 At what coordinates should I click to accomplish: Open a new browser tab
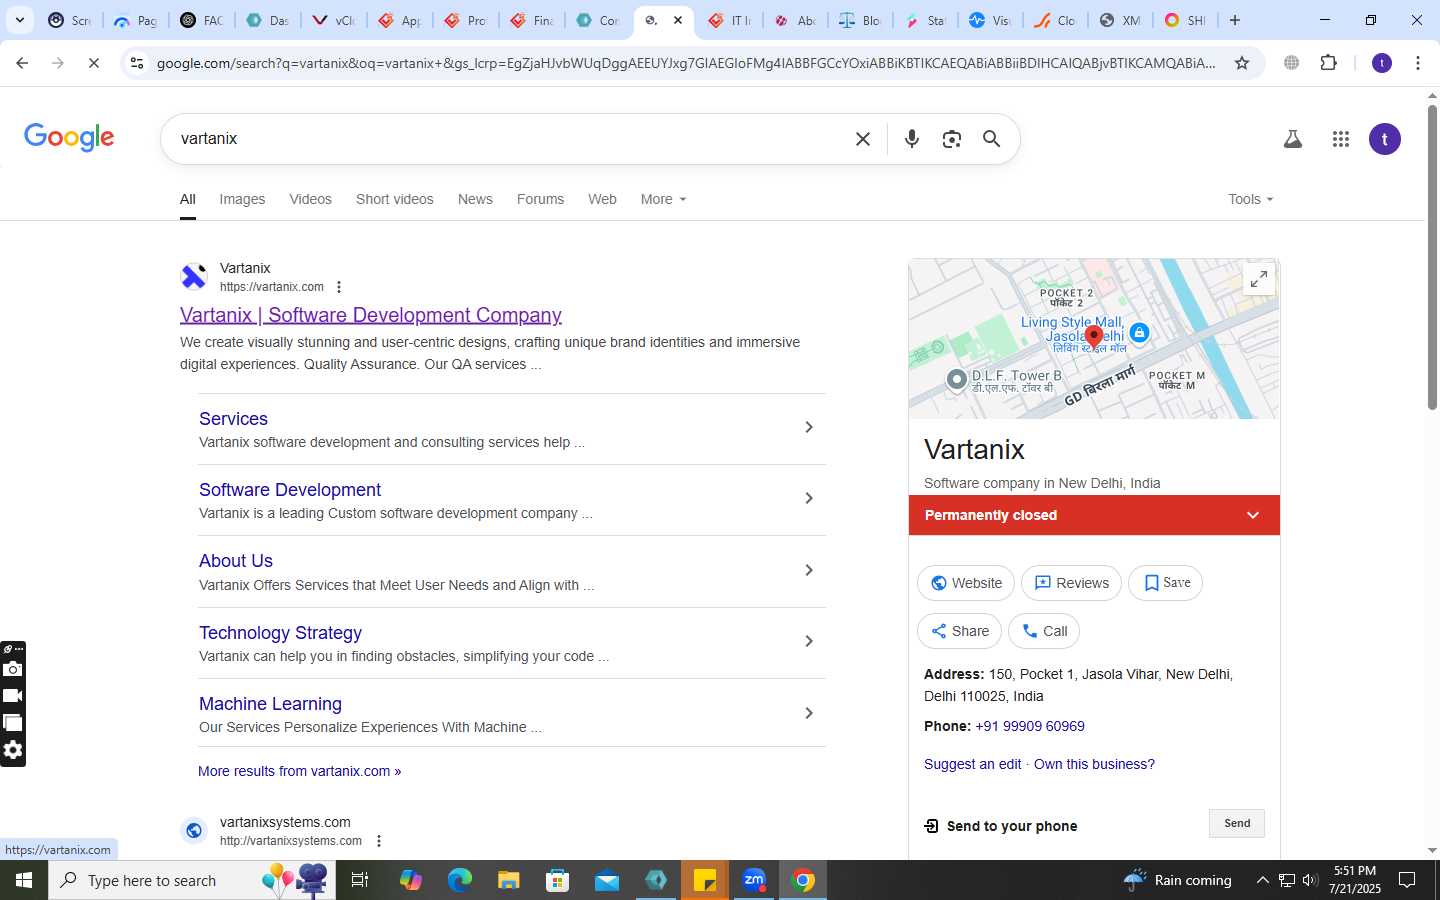point(1235,20)
